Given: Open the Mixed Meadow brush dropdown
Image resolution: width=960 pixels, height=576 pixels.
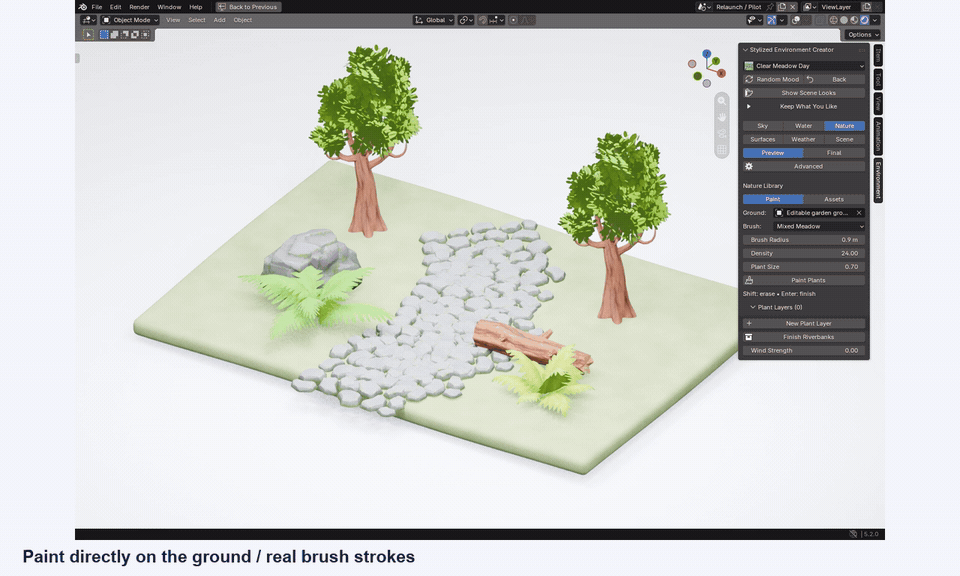Looking at the screenshot, I should pyautogui.click(x=819, y=226).
